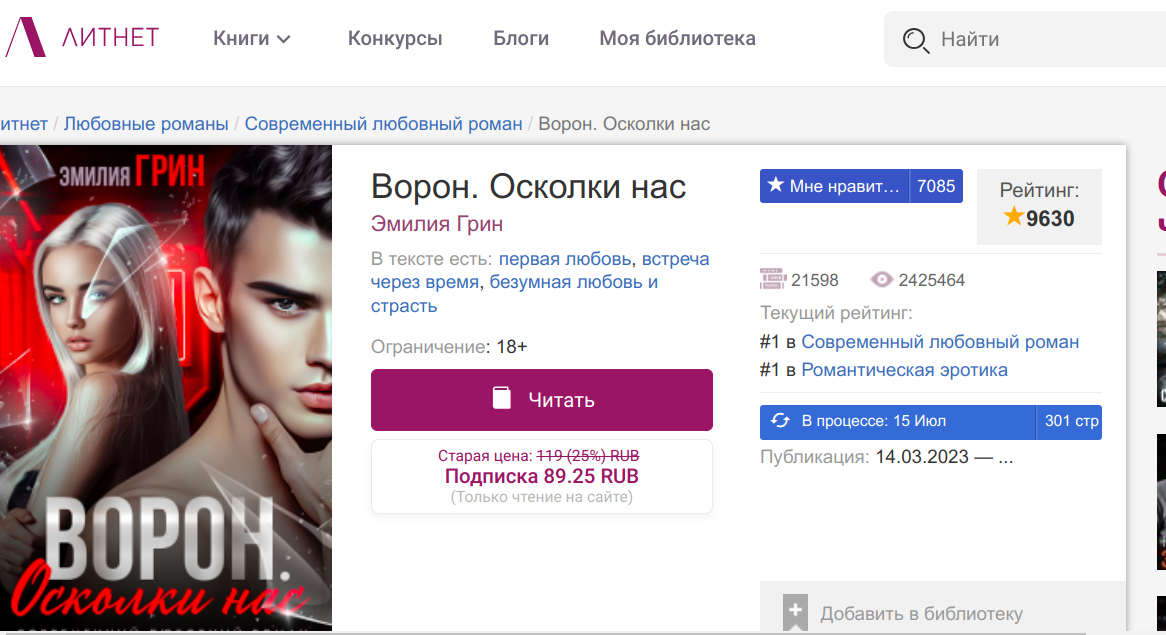
Task: Click 'Добавить в библиотеку' button
Action: coord(921,614)
